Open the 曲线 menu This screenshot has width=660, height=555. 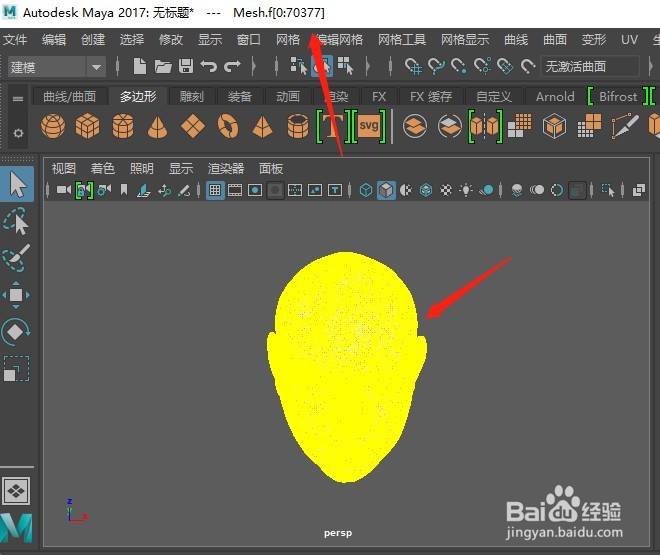pos(516,40)
